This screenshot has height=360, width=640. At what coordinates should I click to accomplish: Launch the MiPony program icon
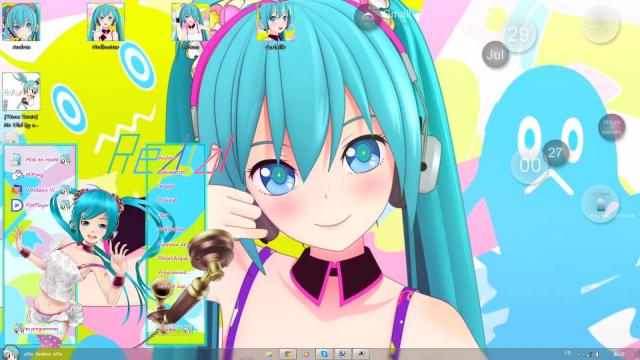pos(16,175)
